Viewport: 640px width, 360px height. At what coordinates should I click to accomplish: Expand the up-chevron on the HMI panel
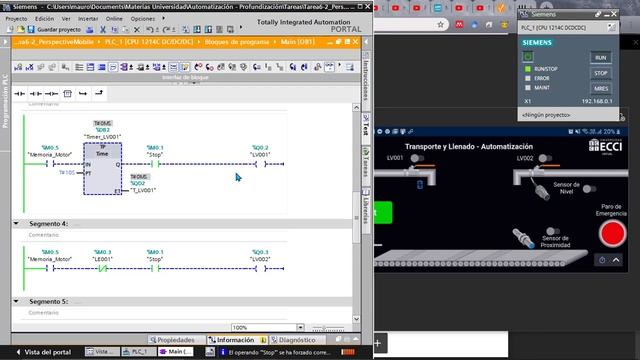point(616,260)
